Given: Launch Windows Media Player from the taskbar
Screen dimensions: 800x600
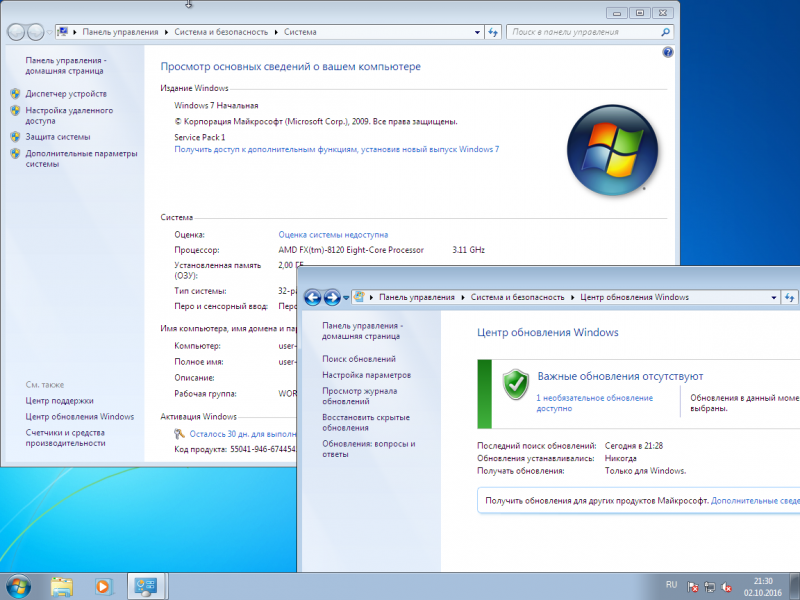Looking at the screenshot, I should click(x=103, y=587).
